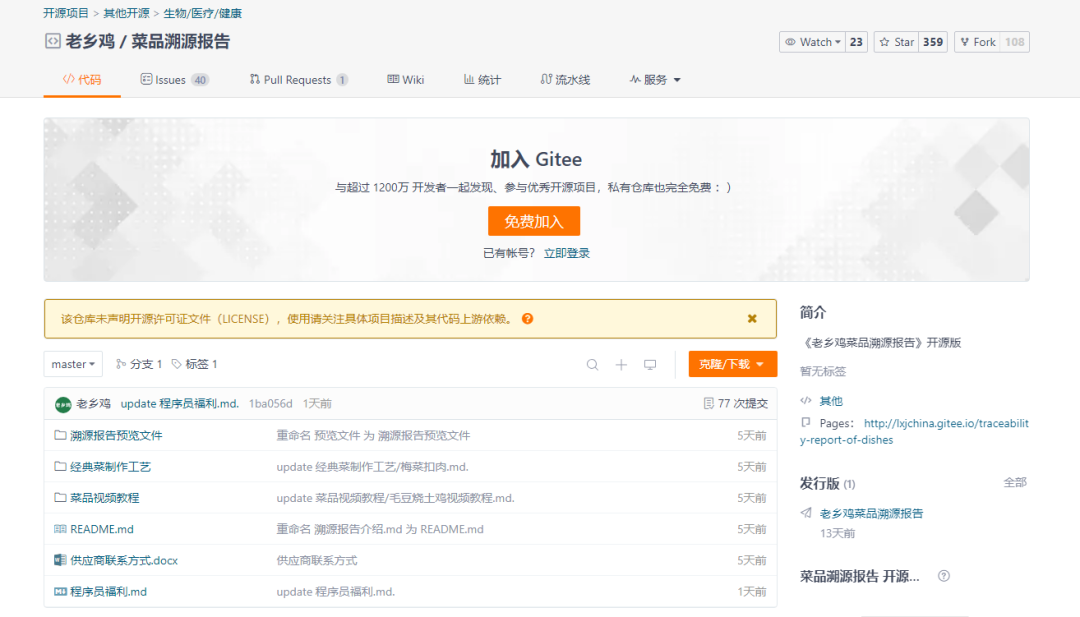1080x617 pixels.
Task: Click the watcher count 23
Action: tap(856, 42)
